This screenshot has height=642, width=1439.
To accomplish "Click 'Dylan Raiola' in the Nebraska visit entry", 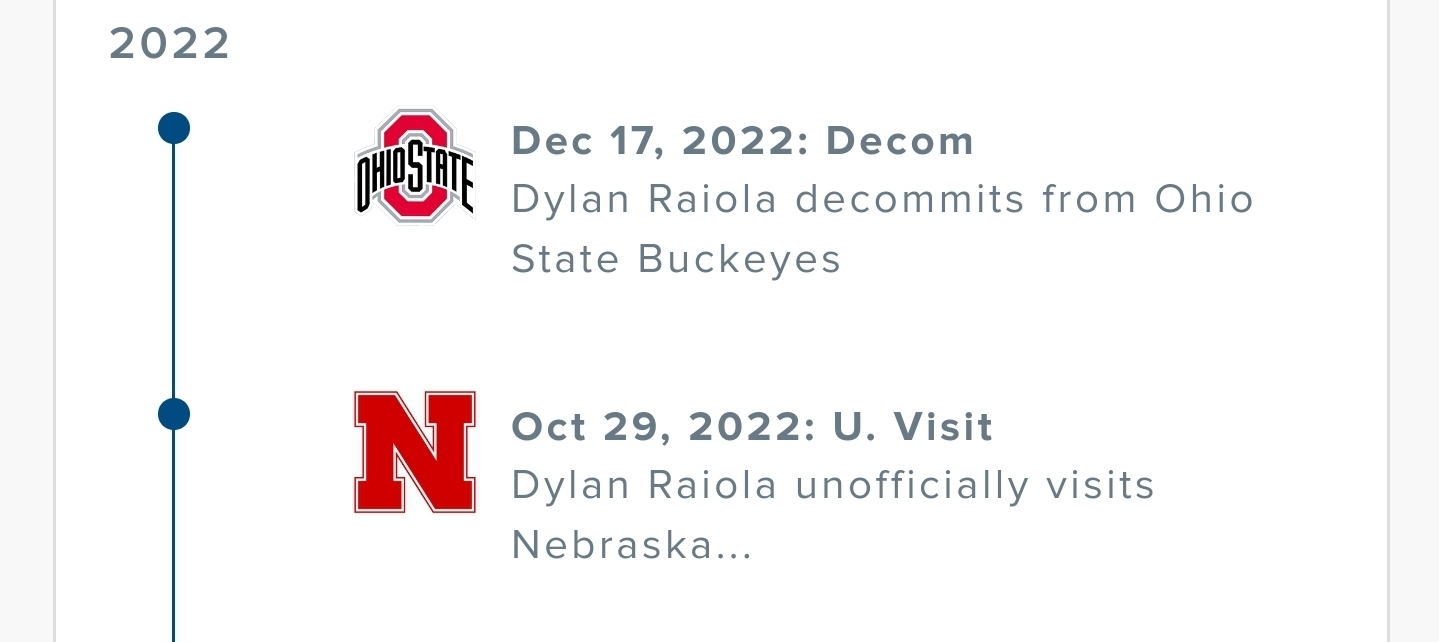I will click(644, 486).
